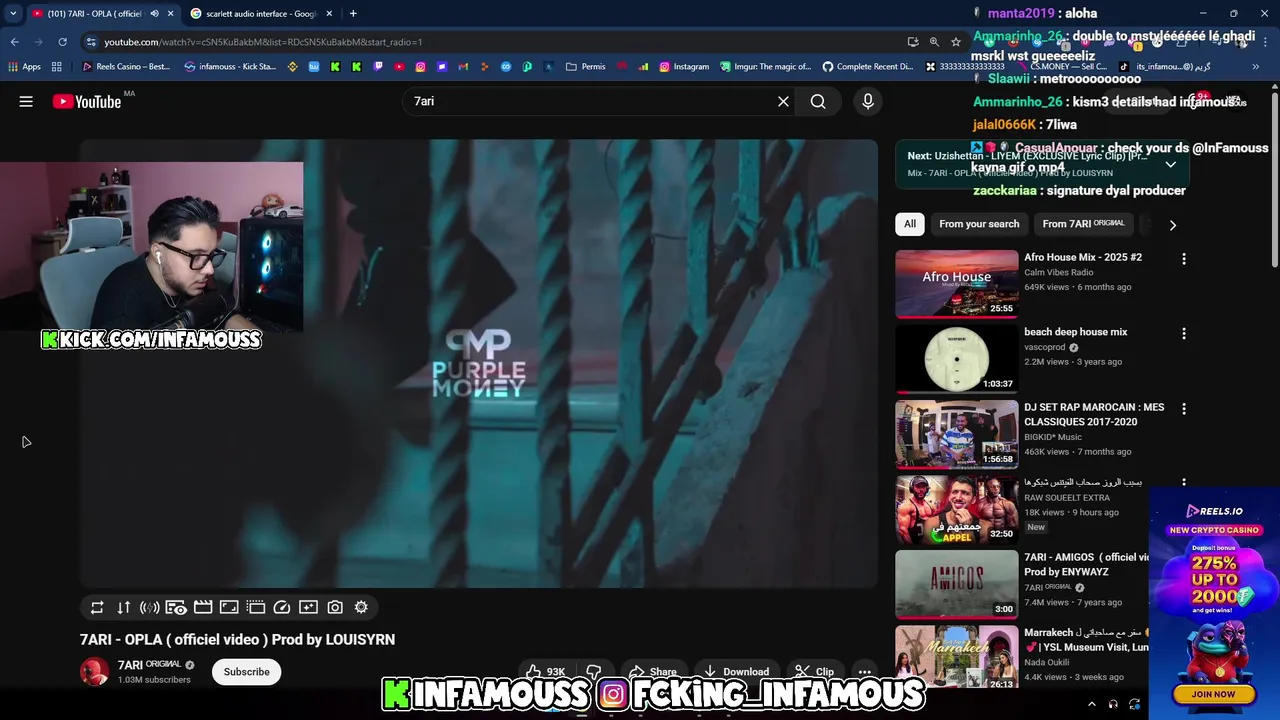
Task: Click the Reels.io JOIN NOW banner button
Action: pos(1213,694)
